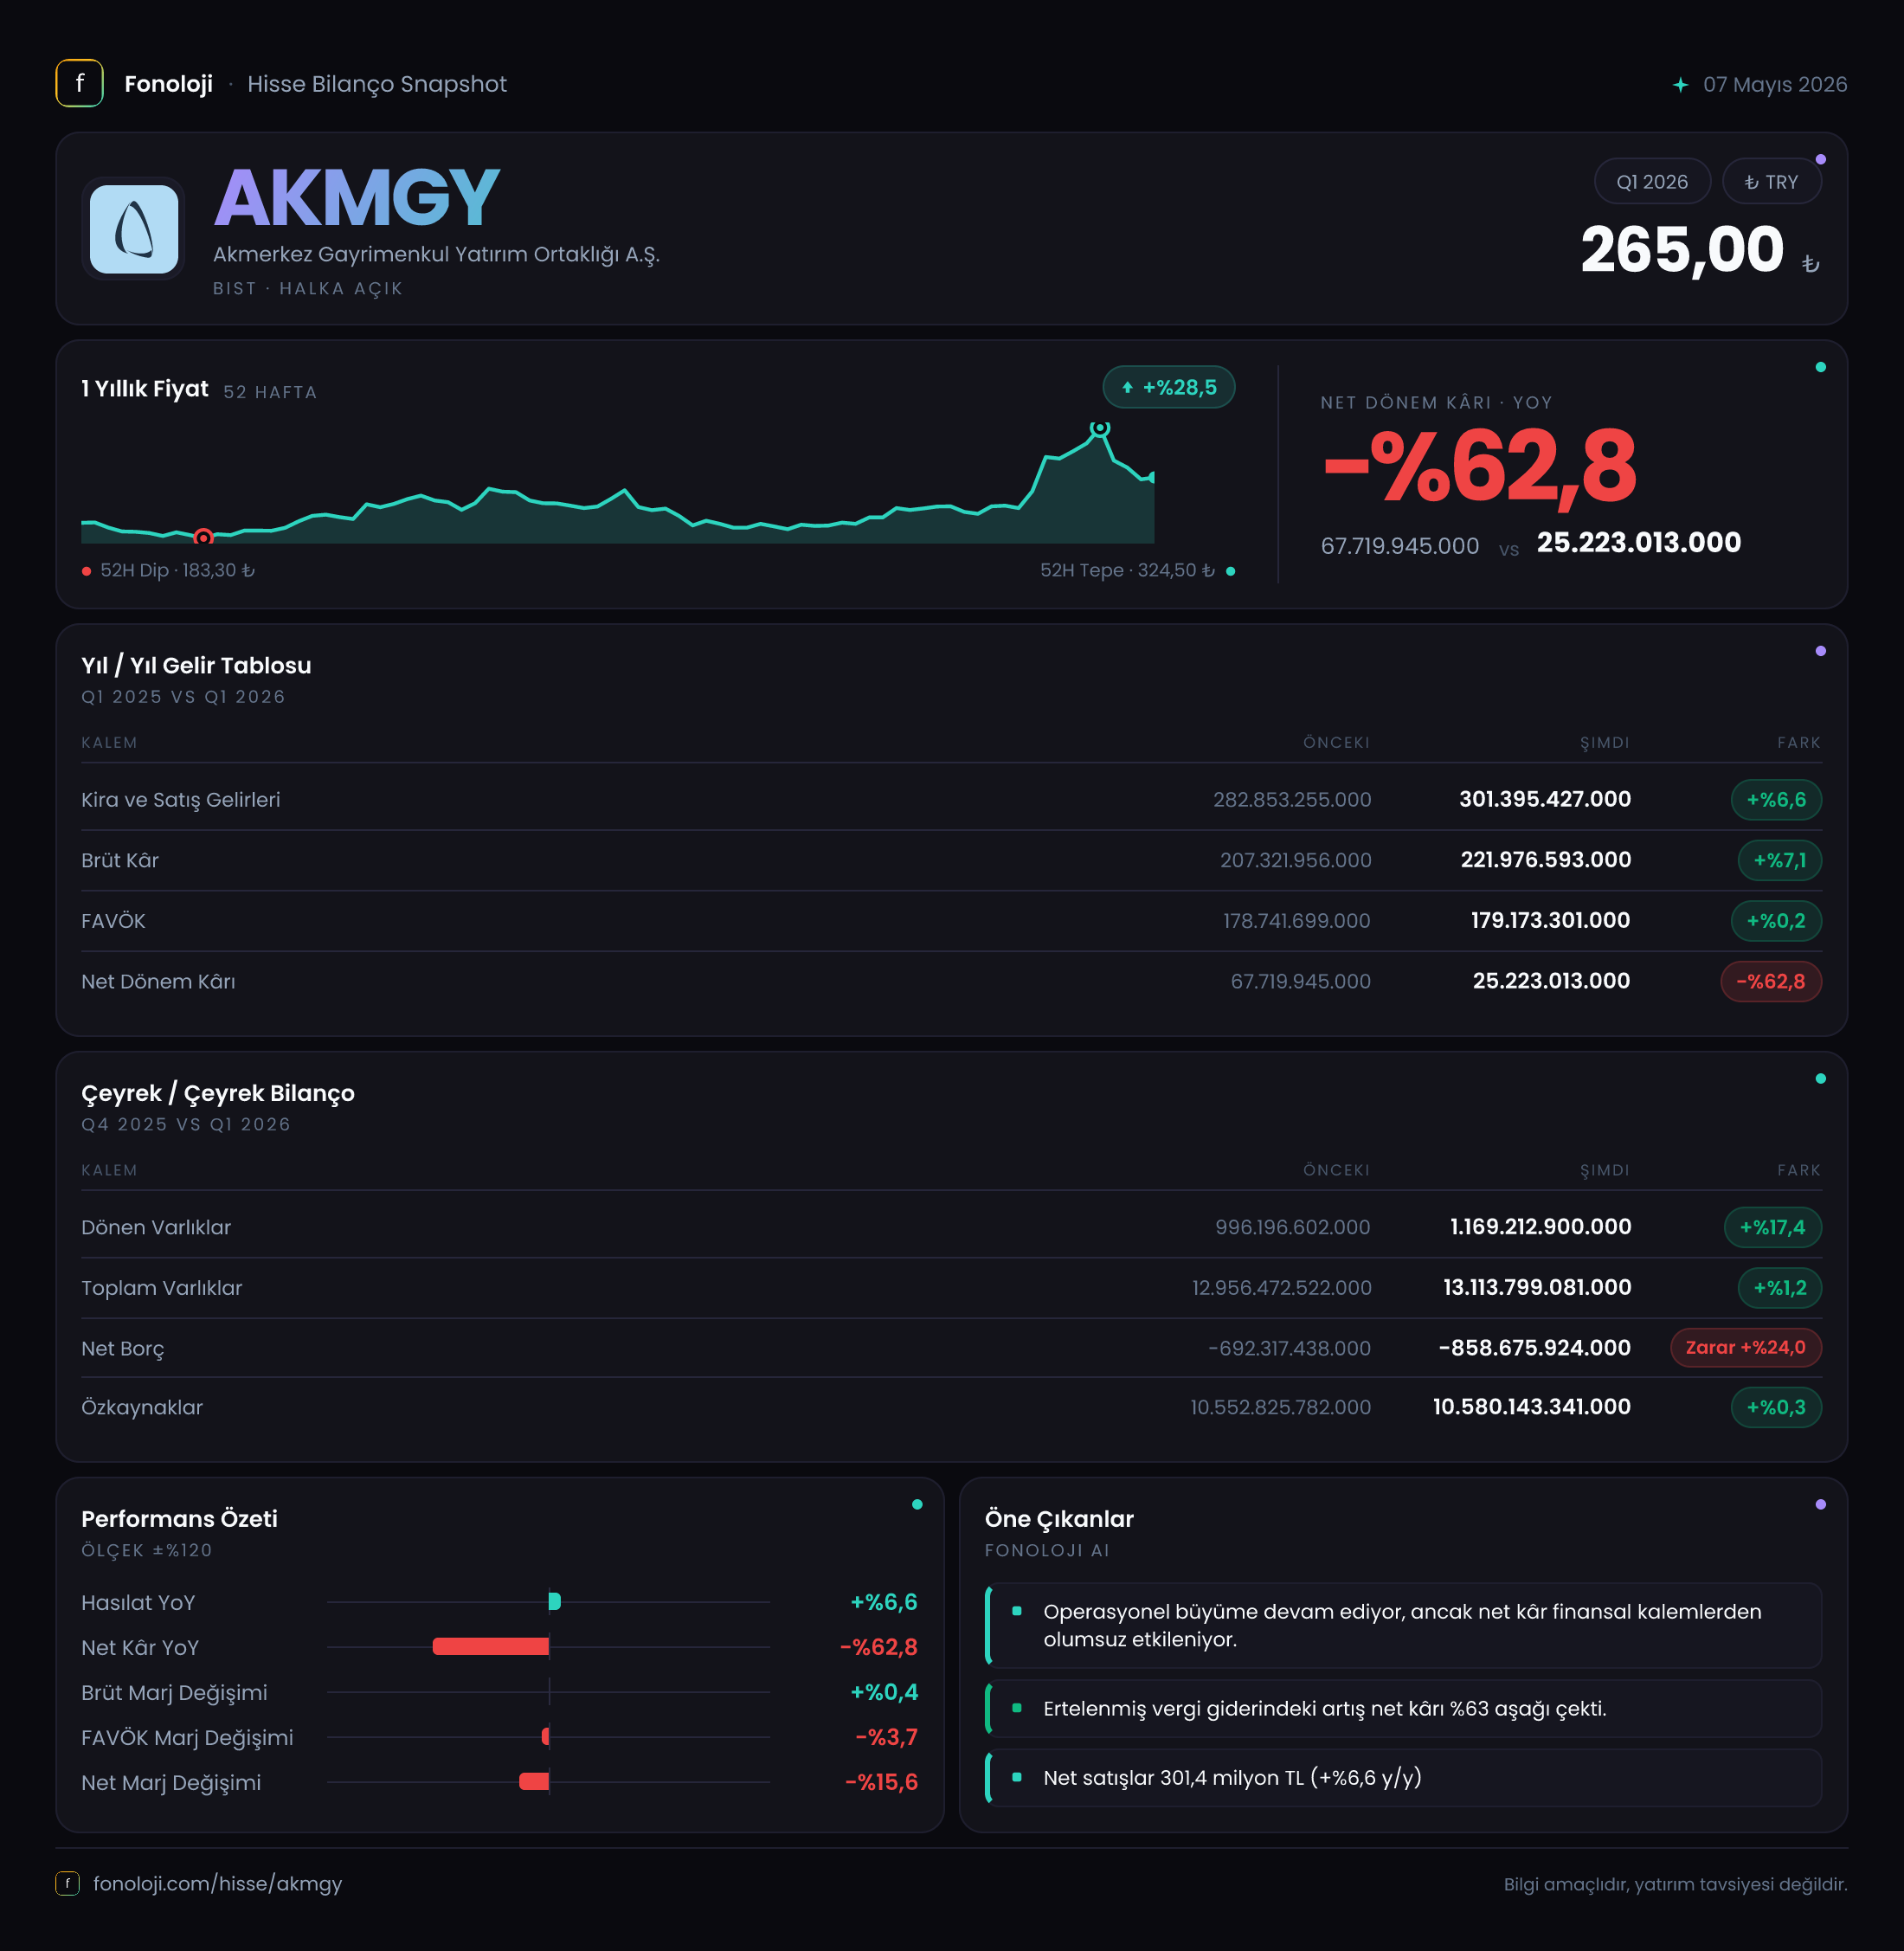Click the 179.173.301.000 FAVÖK value
The image size is (1904, 1951).
pos(1551,921)
